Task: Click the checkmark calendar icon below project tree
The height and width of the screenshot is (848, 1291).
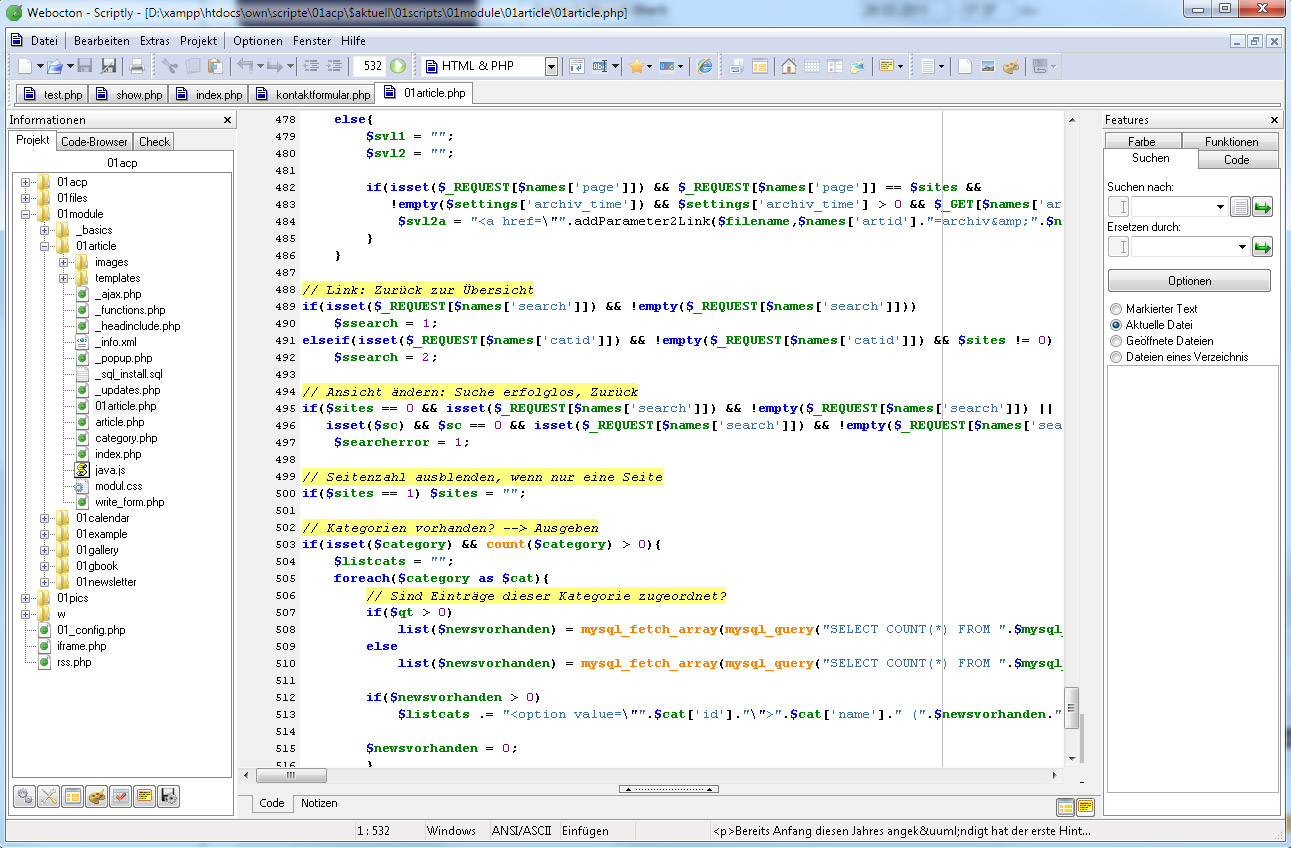Action: pos(121,796)
